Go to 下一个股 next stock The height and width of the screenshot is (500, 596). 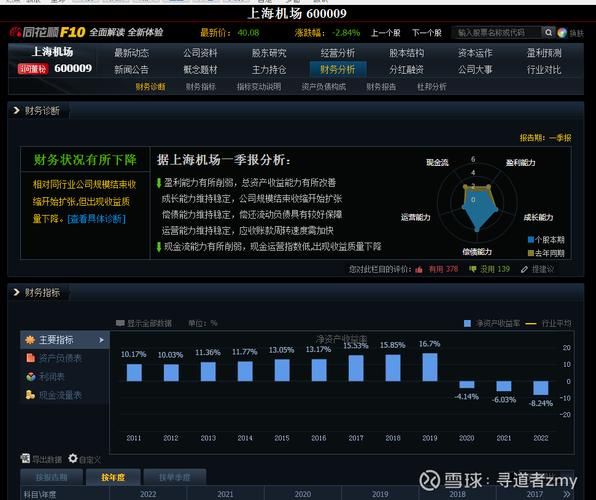[x=427, y=33]
